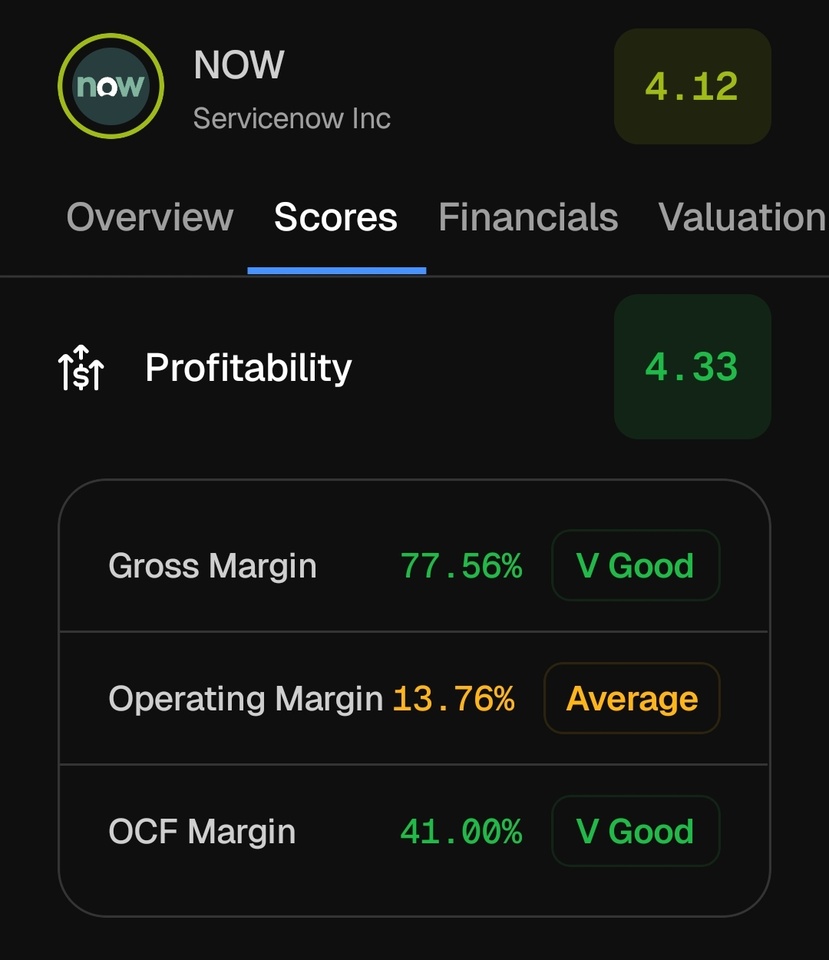Select the Scores tab
This screenshot has width=829, height=960.
(x=336, y=217)
